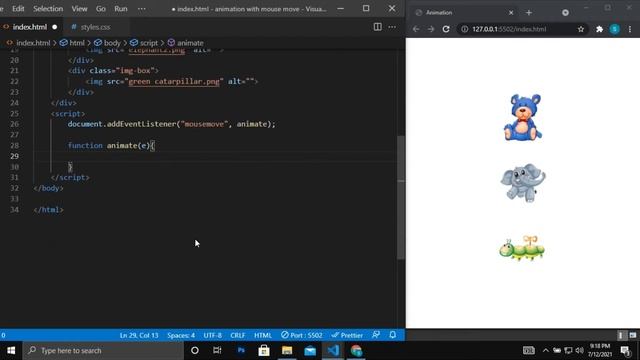Click the editor vertical scrollbar

tap(401, 198)
